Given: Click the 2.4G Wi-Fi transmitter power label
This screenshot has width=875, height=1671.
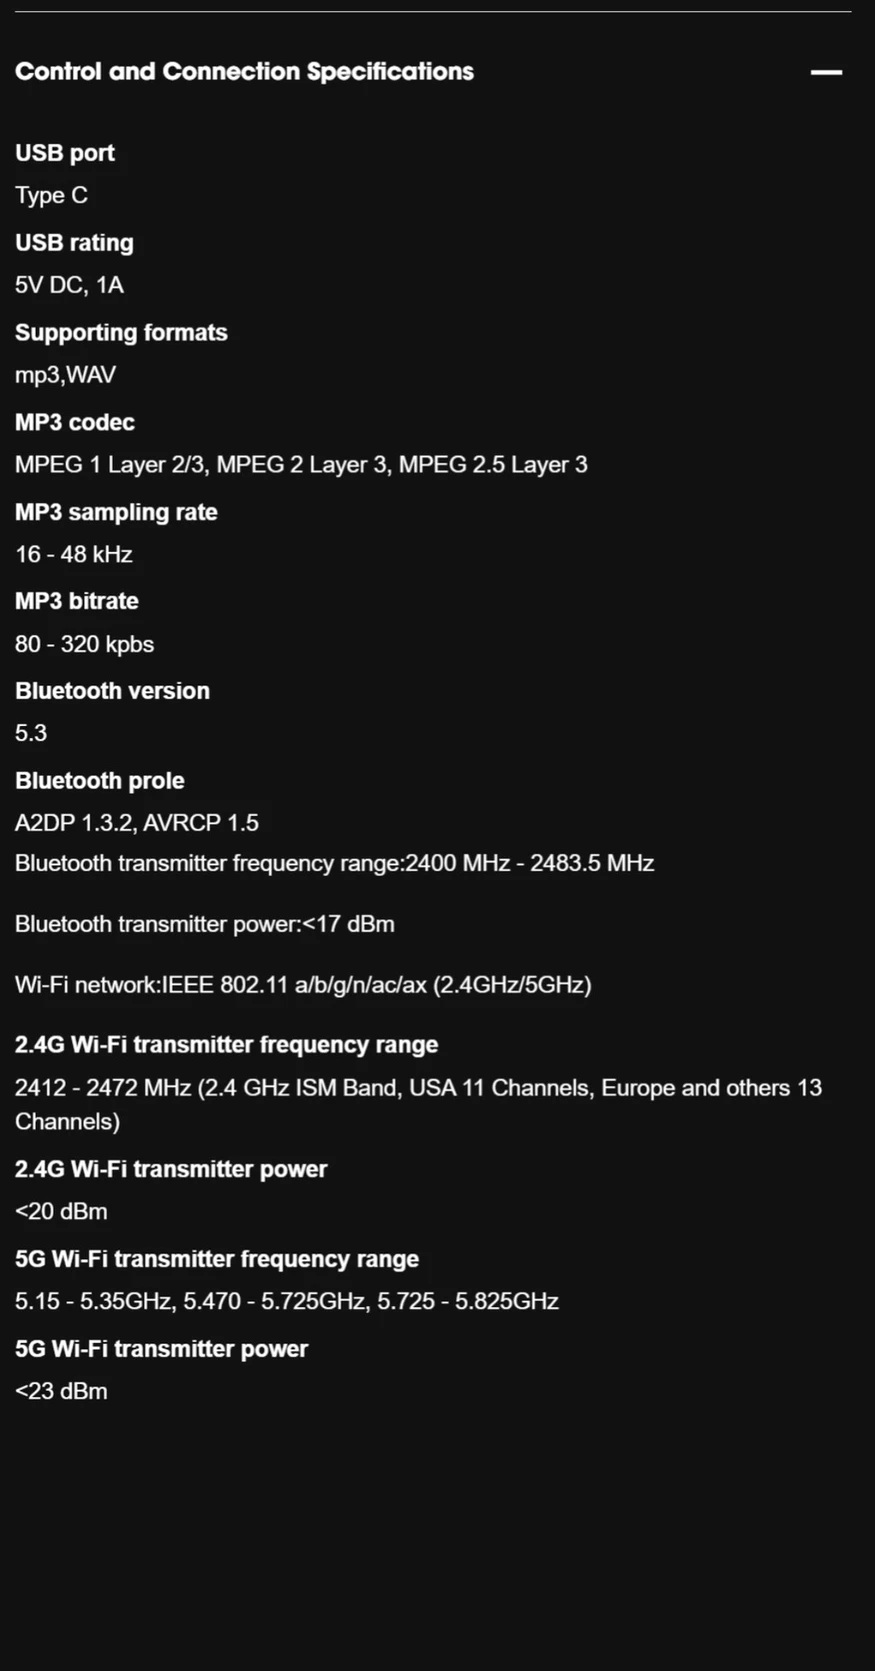Looking at the screenshot, I should [171, 1169].
